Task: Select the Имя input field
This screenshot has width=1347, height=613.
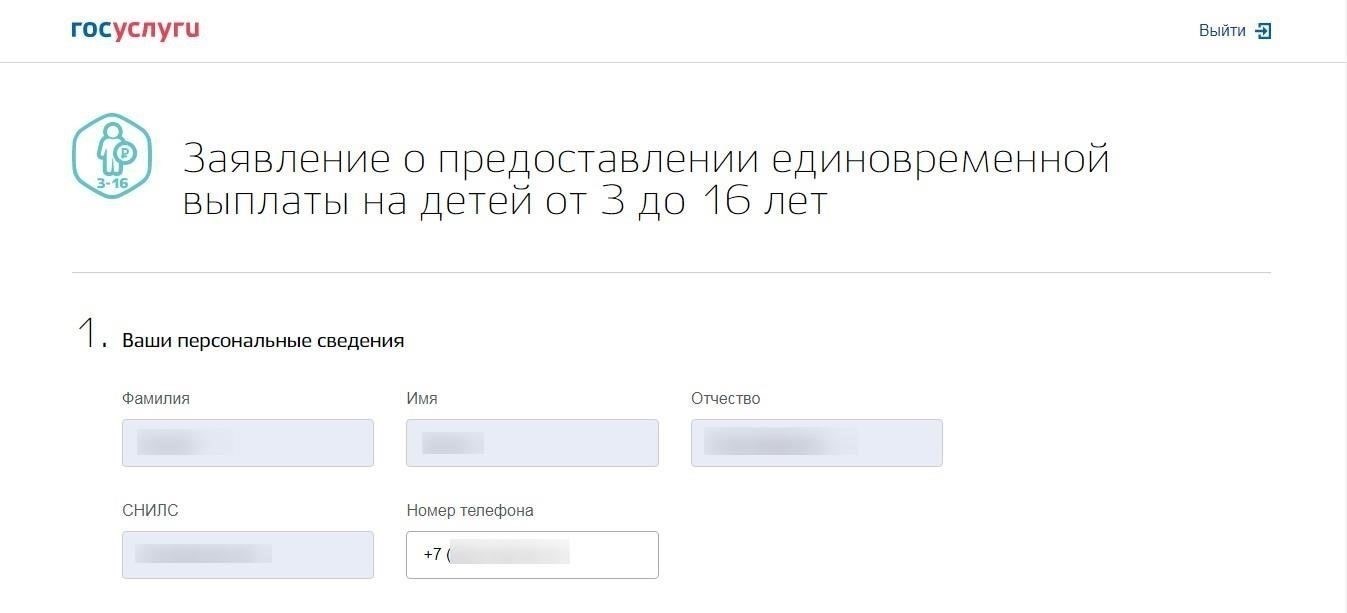Action: [532, 443]
